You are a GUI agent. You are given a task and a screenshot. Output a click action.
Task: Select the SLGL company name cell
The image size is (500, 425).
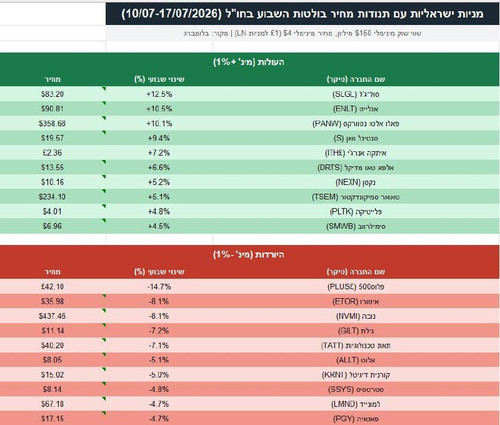pos(356,94)
